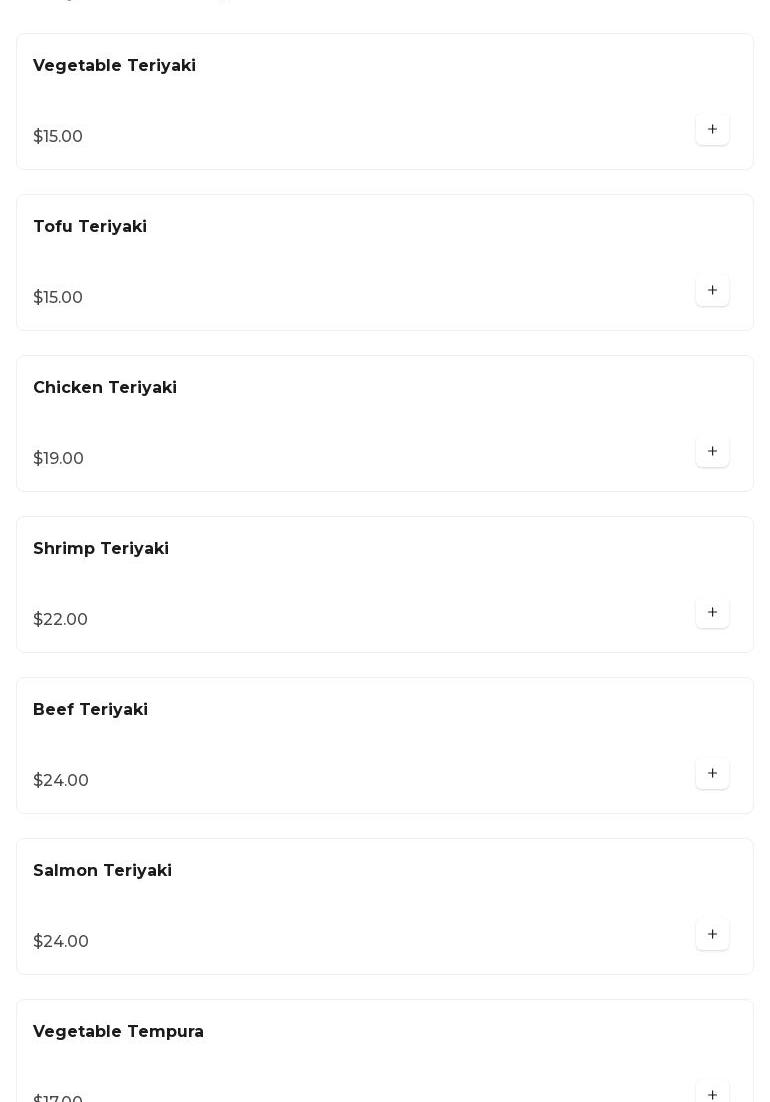Image resolution: width=770 pixels, height=1102 pixels.
Task: Click the $24.00 price under Beef Teriyaki
Action: (x=61, y=781)
